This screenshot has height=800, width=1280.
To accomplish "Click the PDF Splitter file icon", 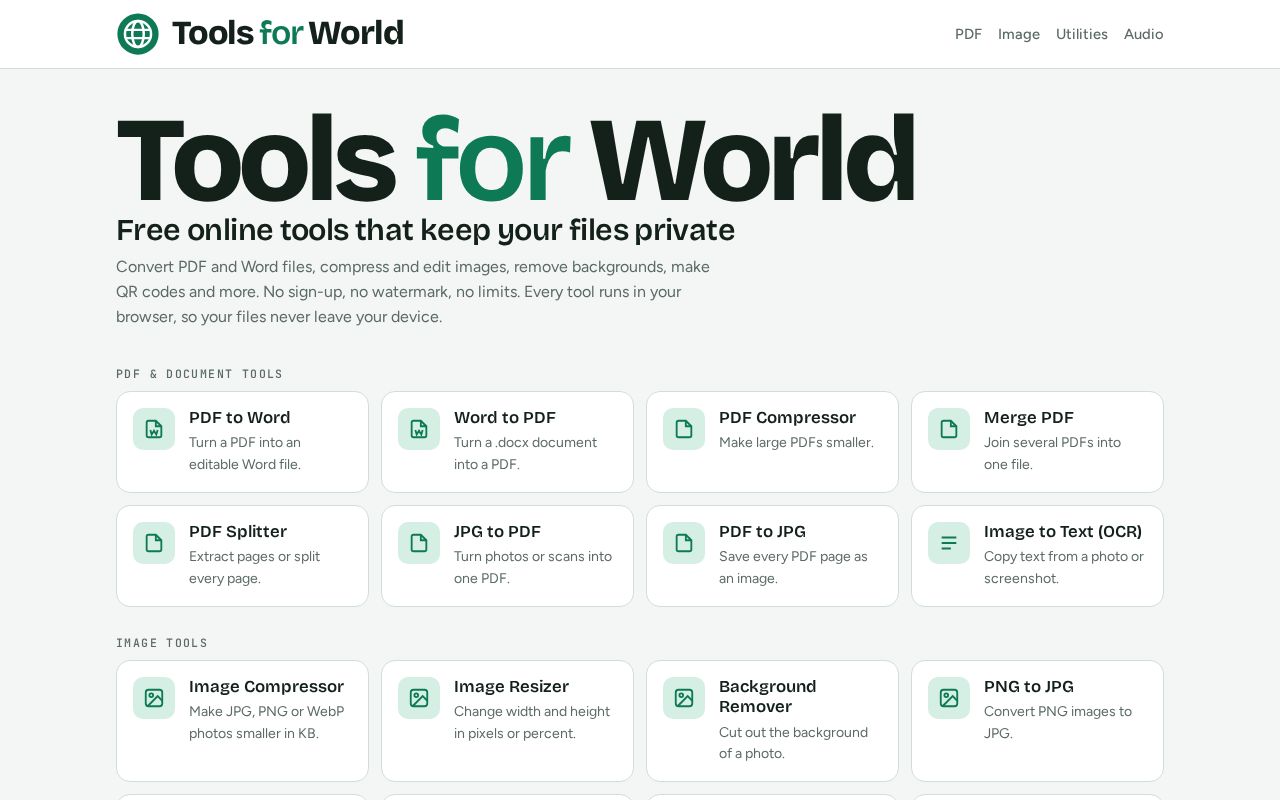I will (154, 543).
